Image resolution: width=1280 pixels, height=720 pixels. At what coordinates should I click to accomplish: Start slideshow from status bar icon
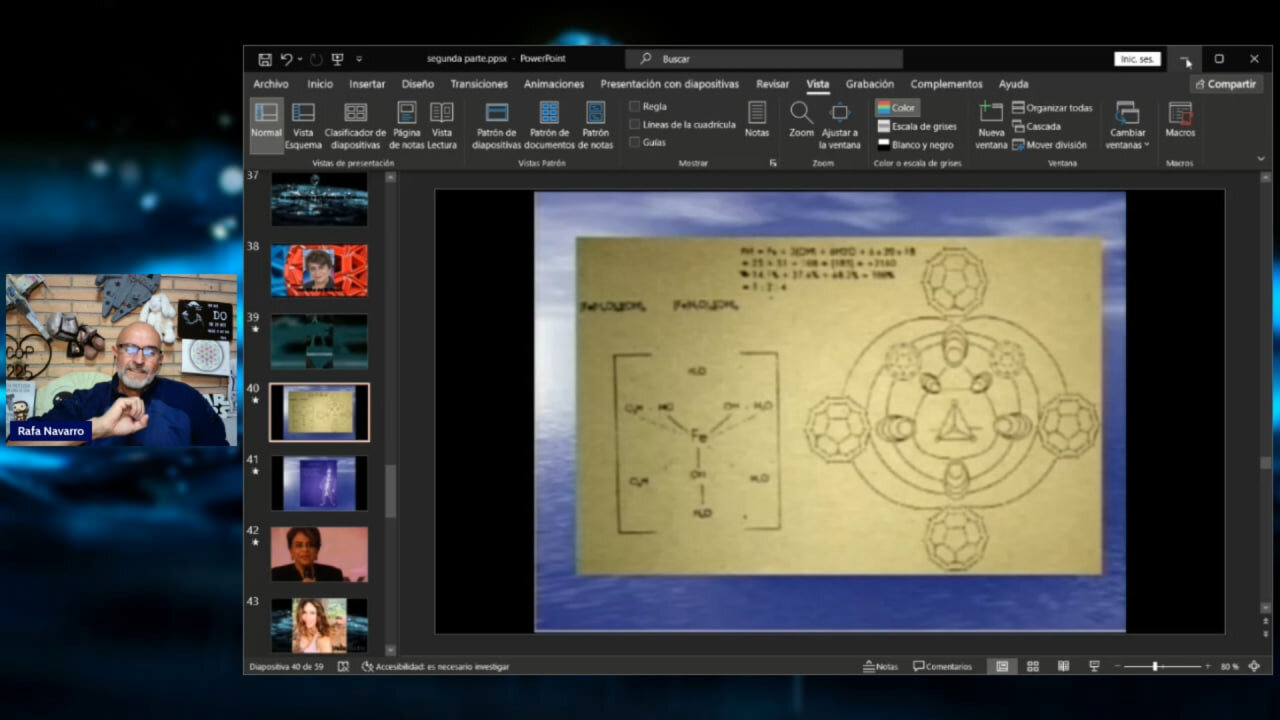pyautogui.click(x=1094, y=666)
